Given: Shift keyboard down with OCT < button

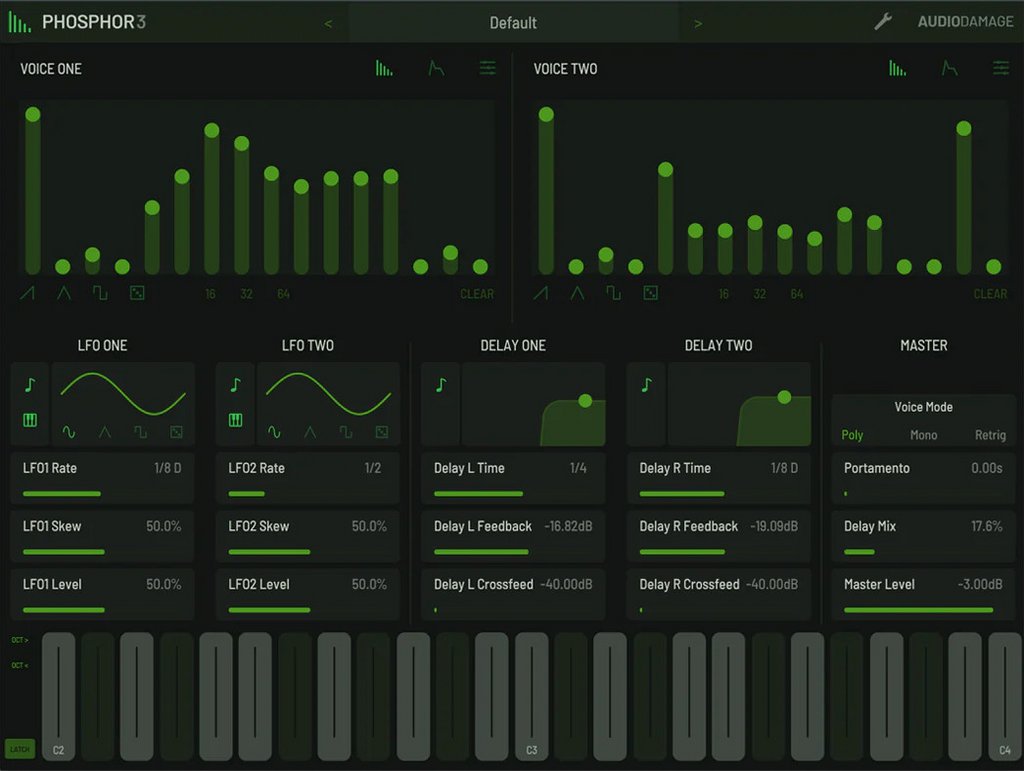Looking at the screenshot, I should pyautogui.click(x=20, y=665).
